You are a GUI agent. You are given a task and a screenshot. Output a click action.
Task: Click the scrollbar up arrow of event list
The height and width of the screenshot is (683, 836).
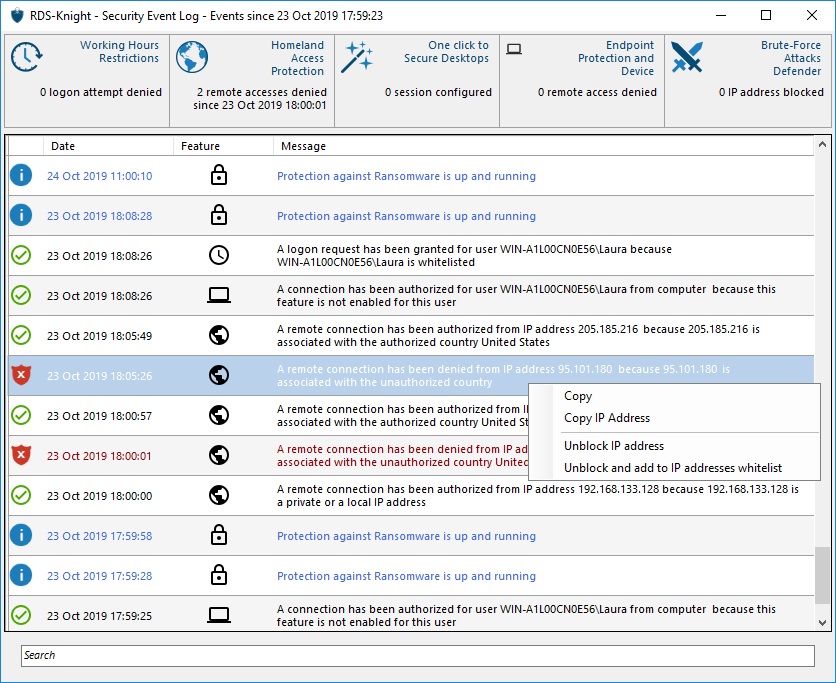(x=822, y=144)
